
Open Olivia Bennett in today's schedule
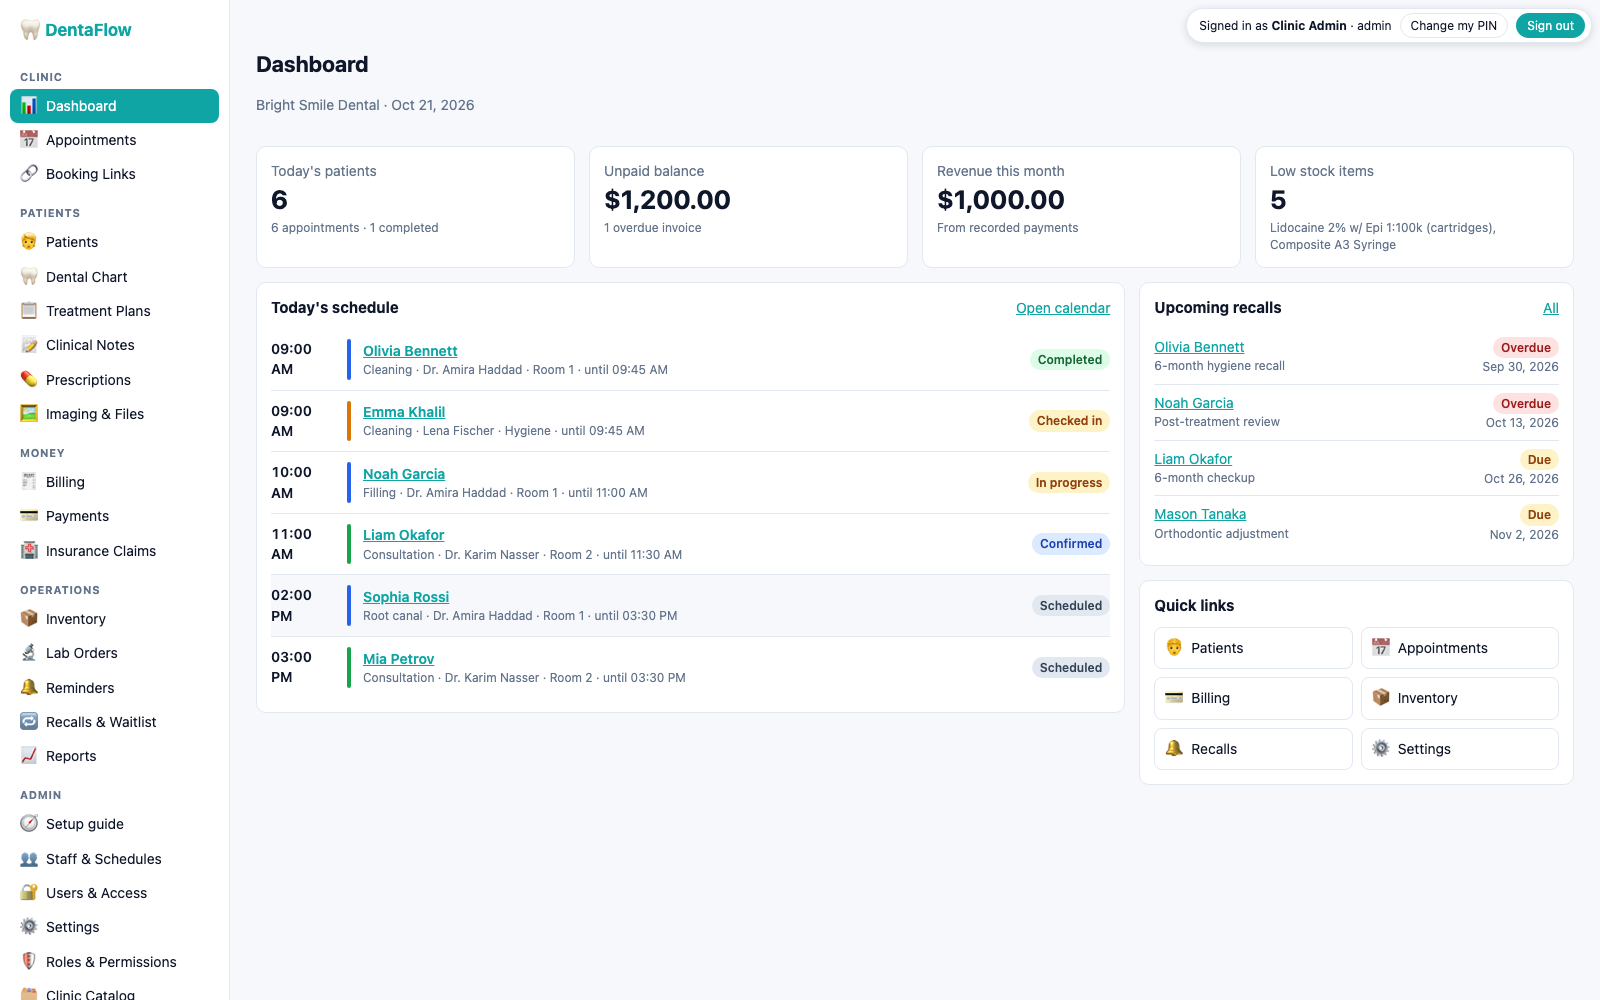(410, 351)
